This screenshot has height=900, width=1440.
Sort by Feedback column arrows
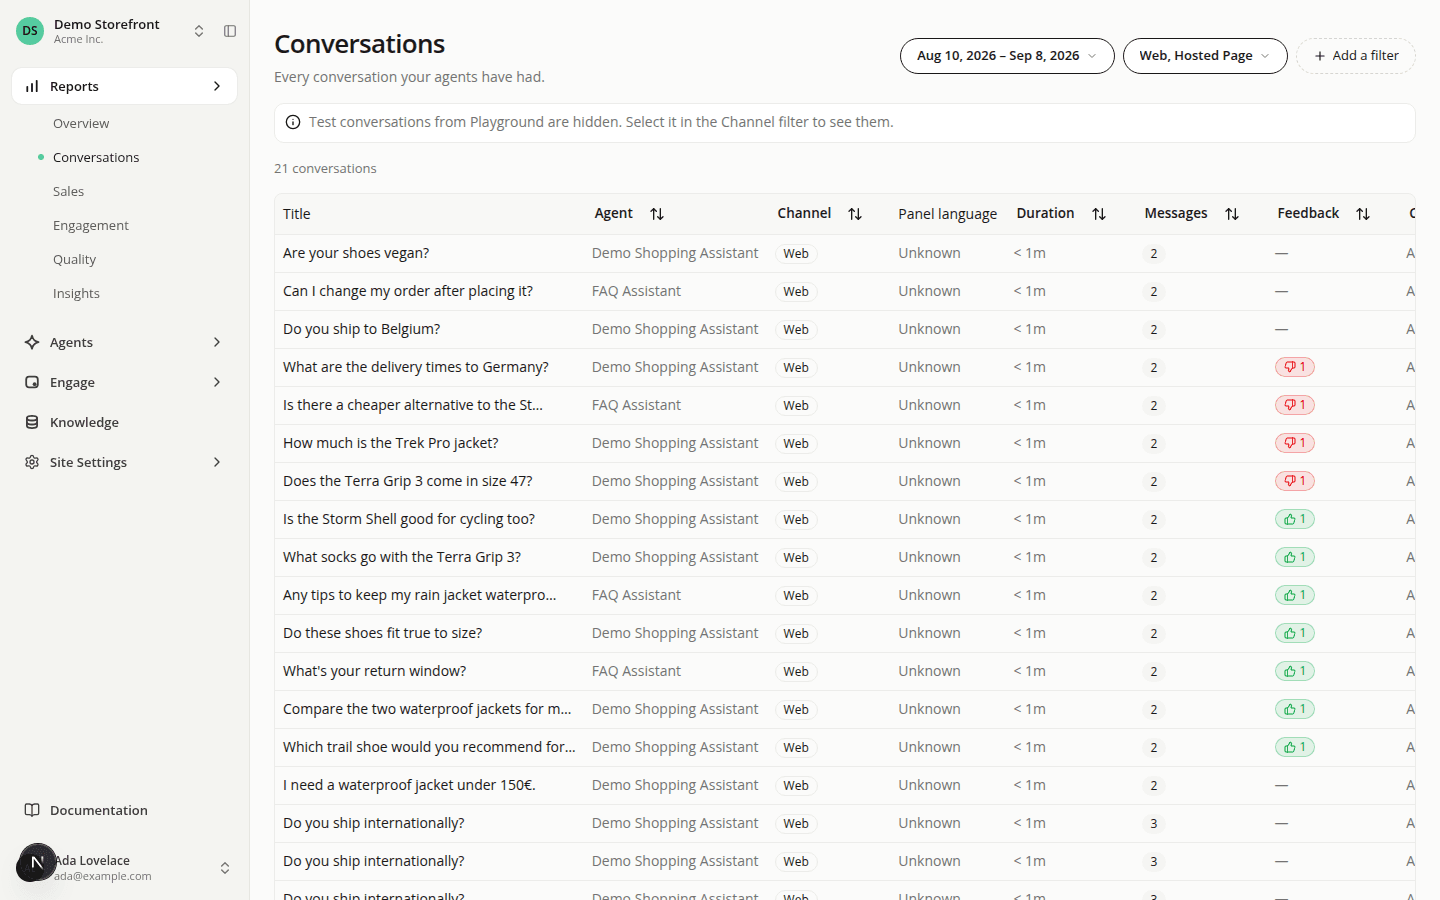point(1363,214)
